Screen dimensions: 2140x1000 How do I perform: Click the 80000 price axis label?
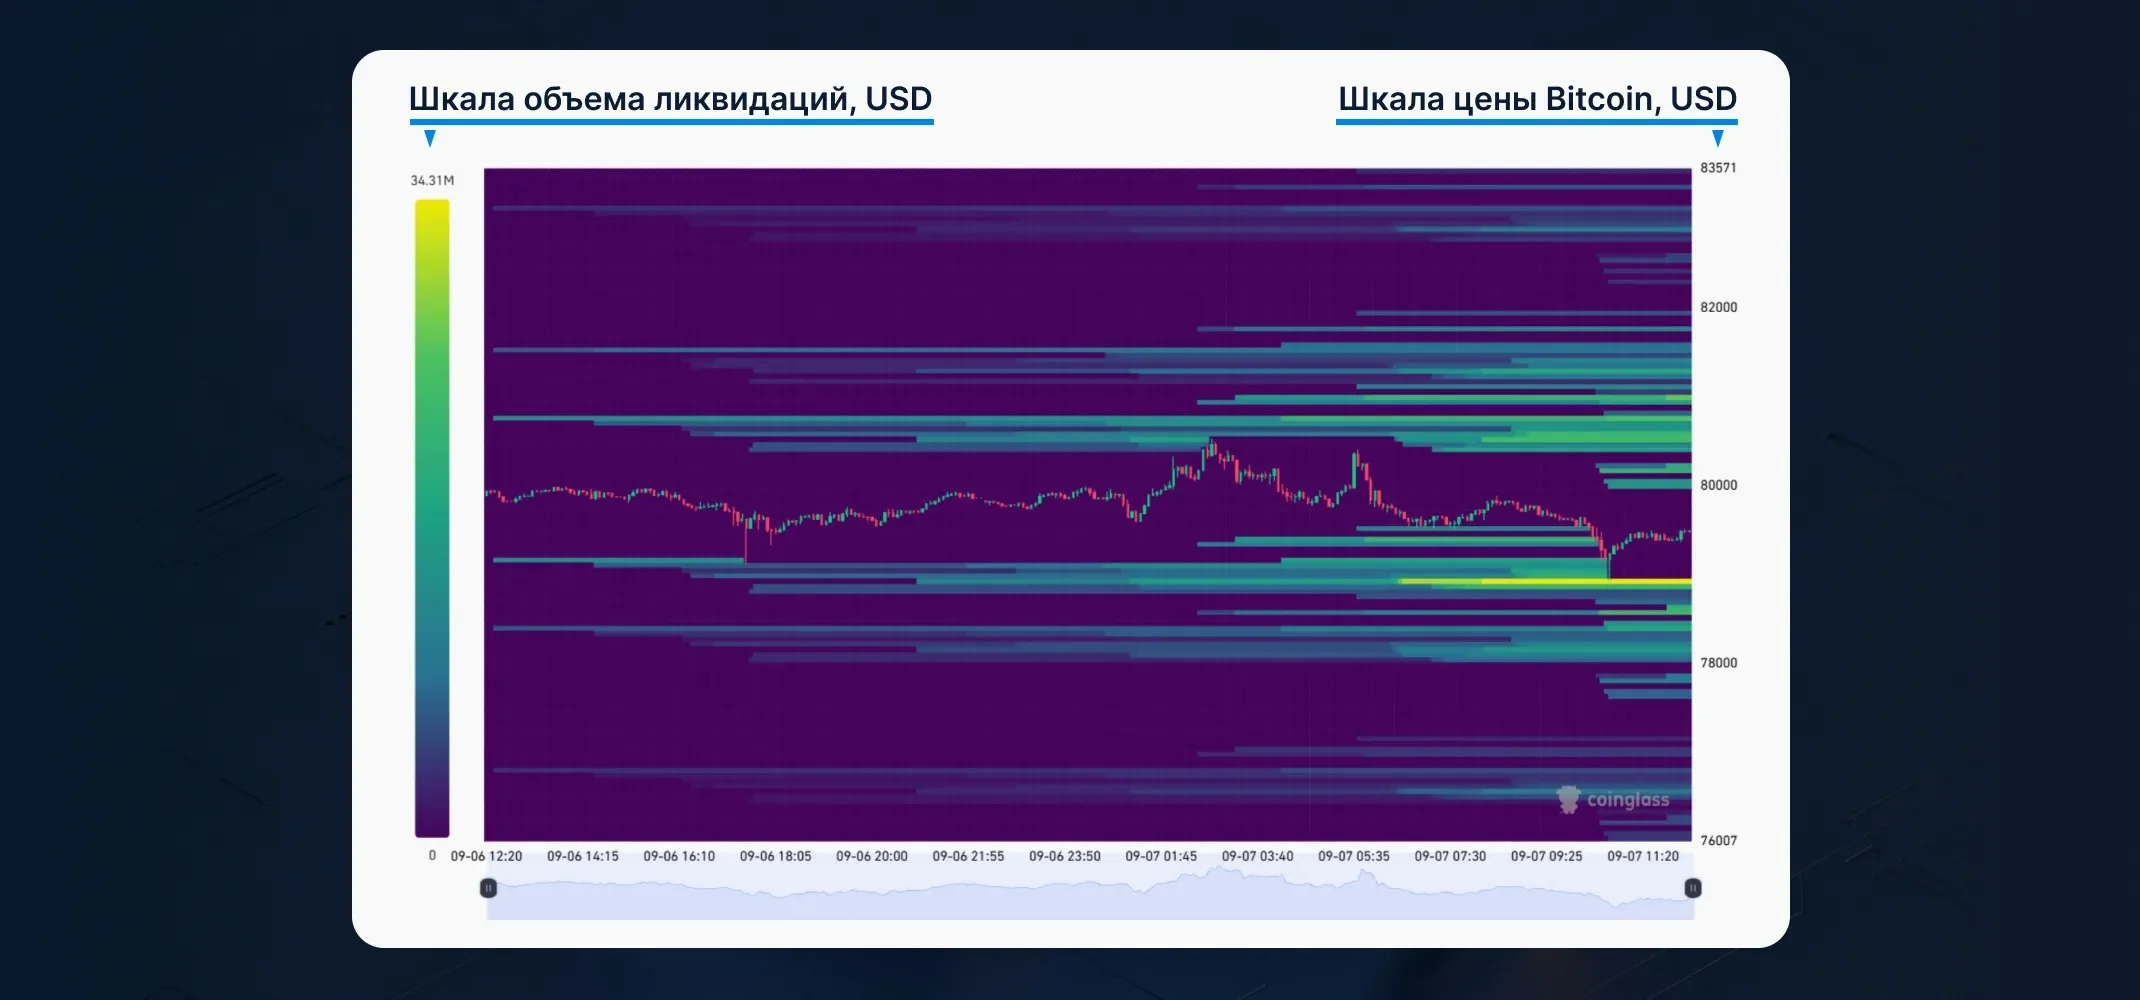pyautogui.click(x=1718, y=485)
